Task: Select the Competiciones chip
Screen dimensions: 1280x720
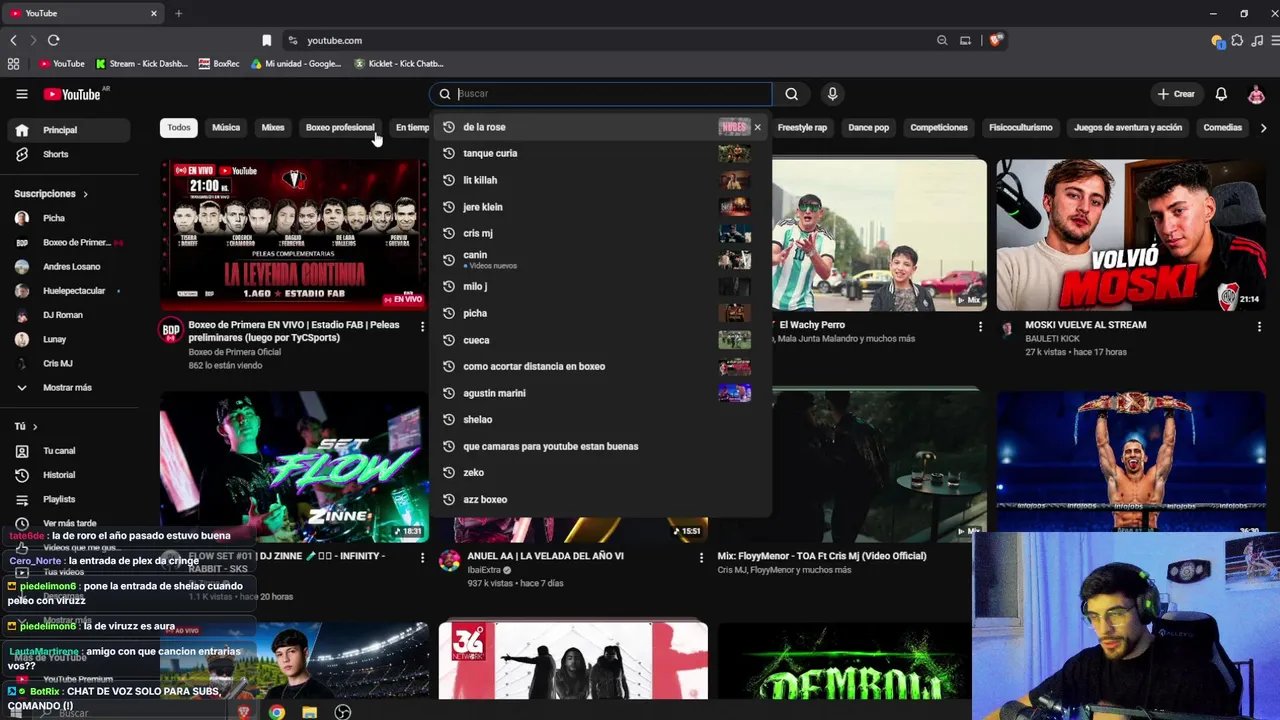Action: pos(939,128)
